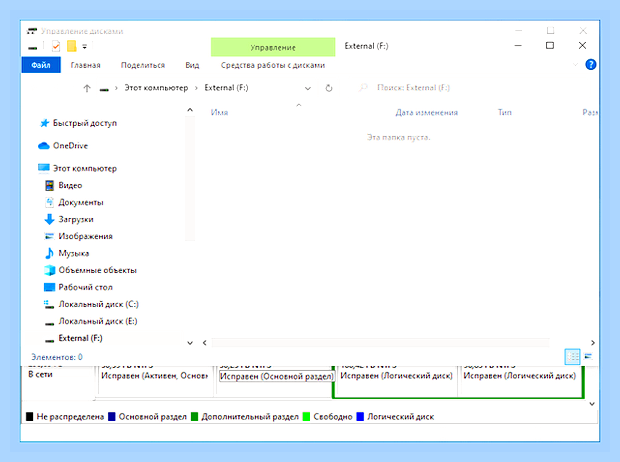Open the Вид ribbon tab
Viewport: 620px width, 462px height.
click(x=192, y=65)
